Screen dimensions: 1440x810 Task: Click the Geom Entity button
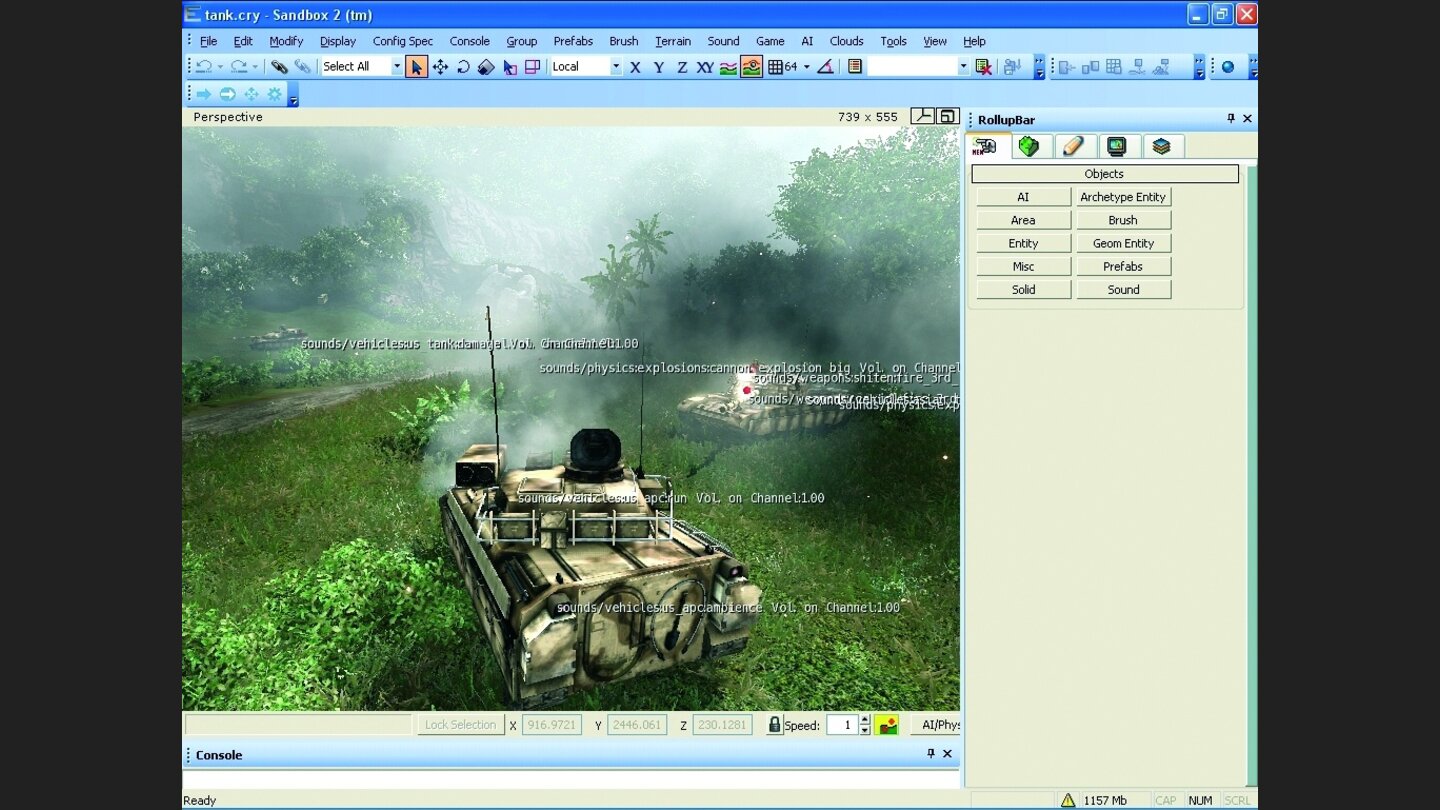[1123, 243]
